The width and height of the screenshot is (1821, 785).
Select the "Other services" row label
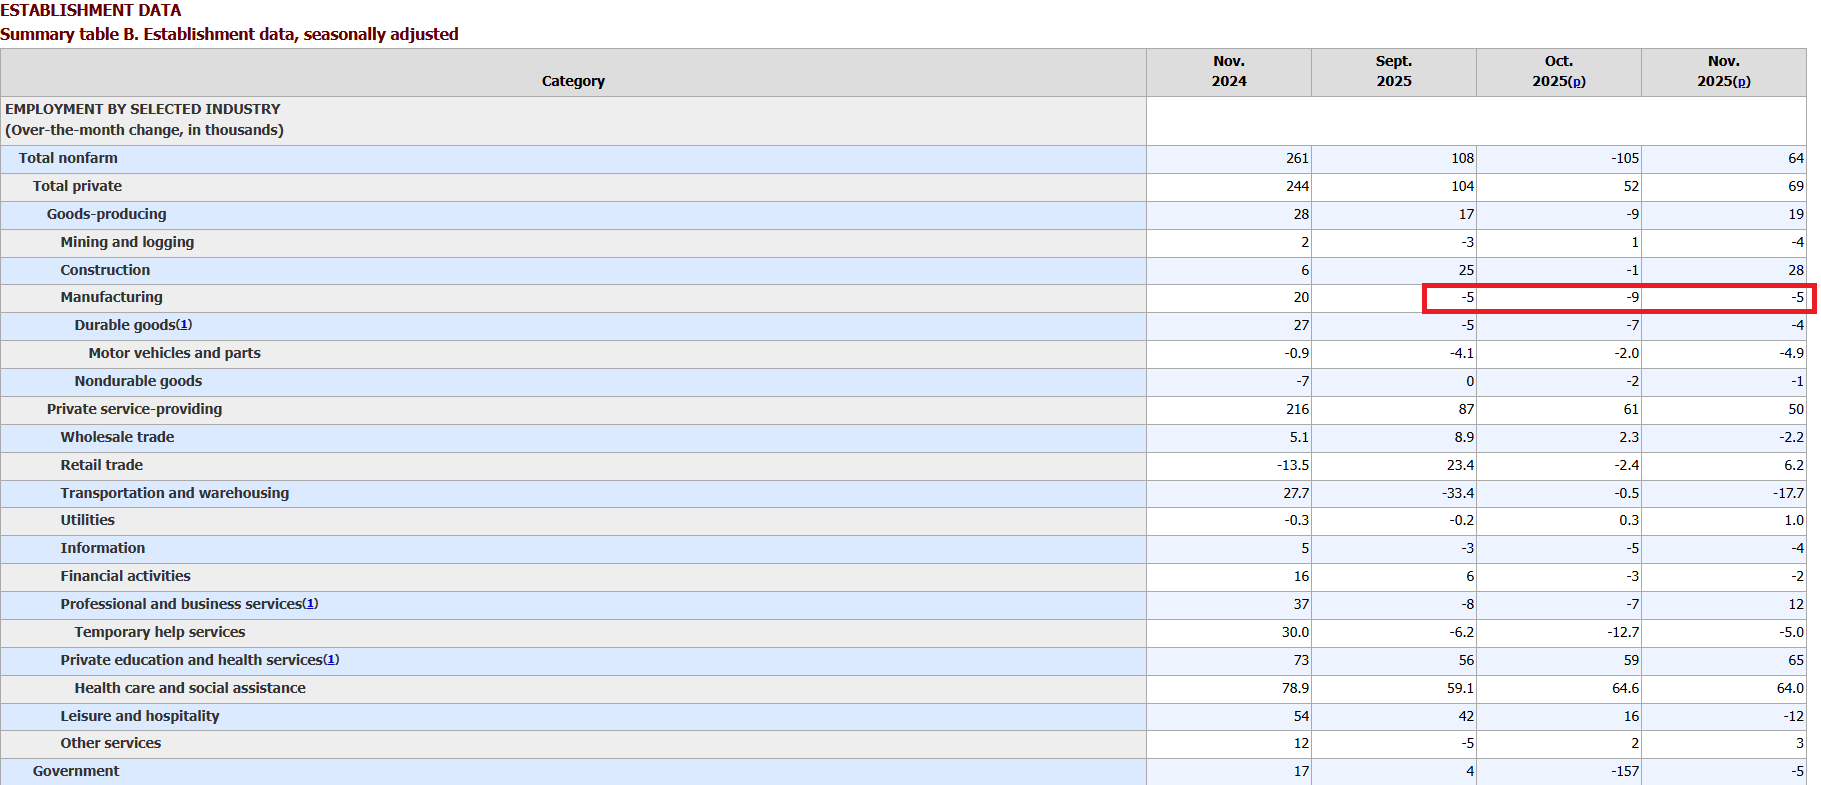coord(110,743)
